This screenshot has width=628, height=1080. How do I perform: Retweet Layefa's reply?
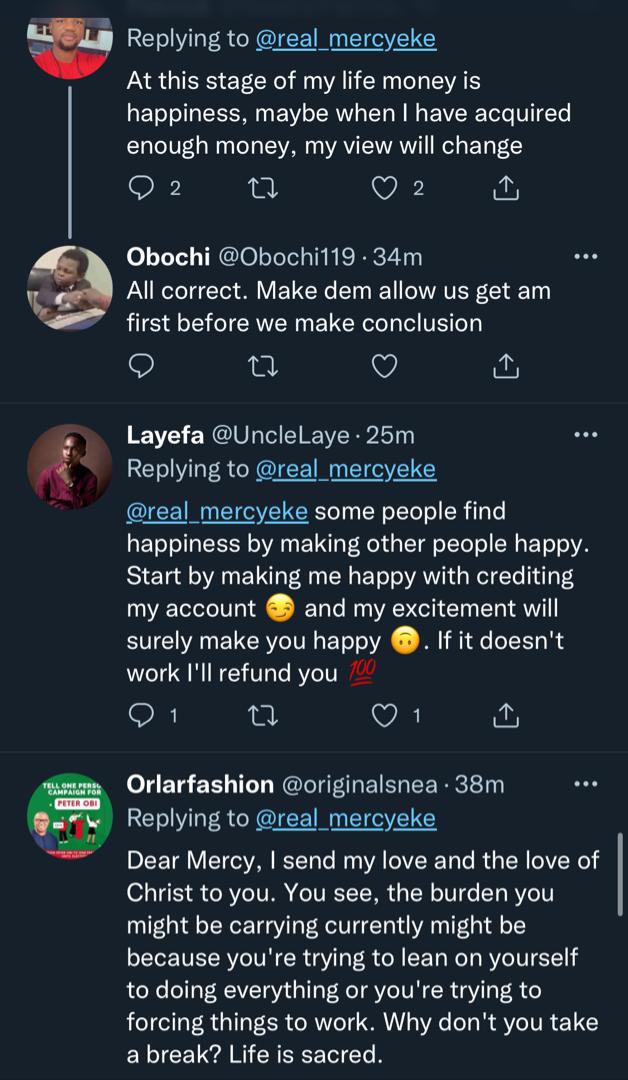coord(262,715)
